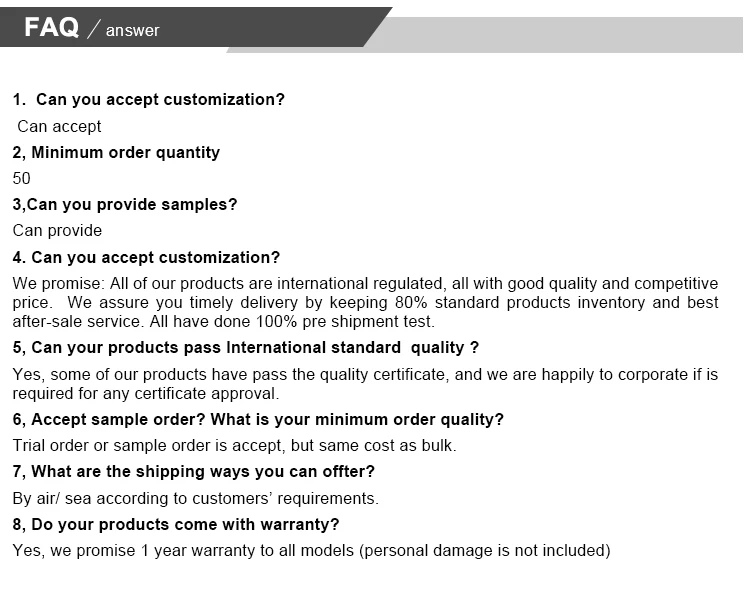Select "Can you provide samples?" question
This screenshot has width=750, height=606.
point(125,204)
